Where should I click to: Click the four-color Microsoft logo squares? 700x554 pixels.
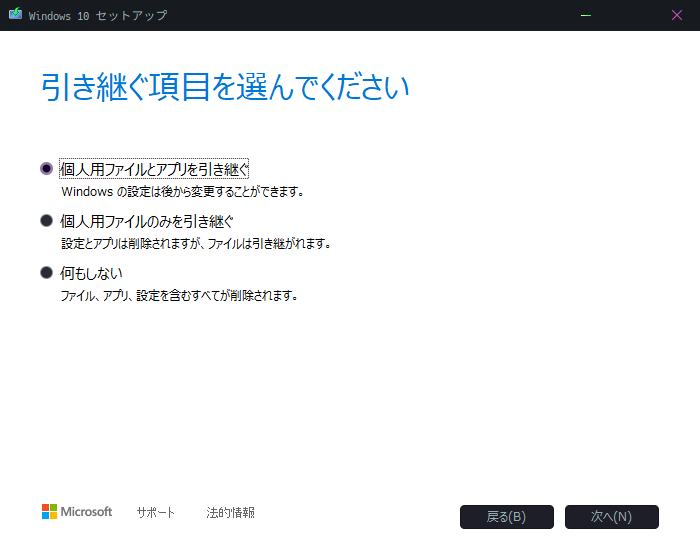point(49,512)
